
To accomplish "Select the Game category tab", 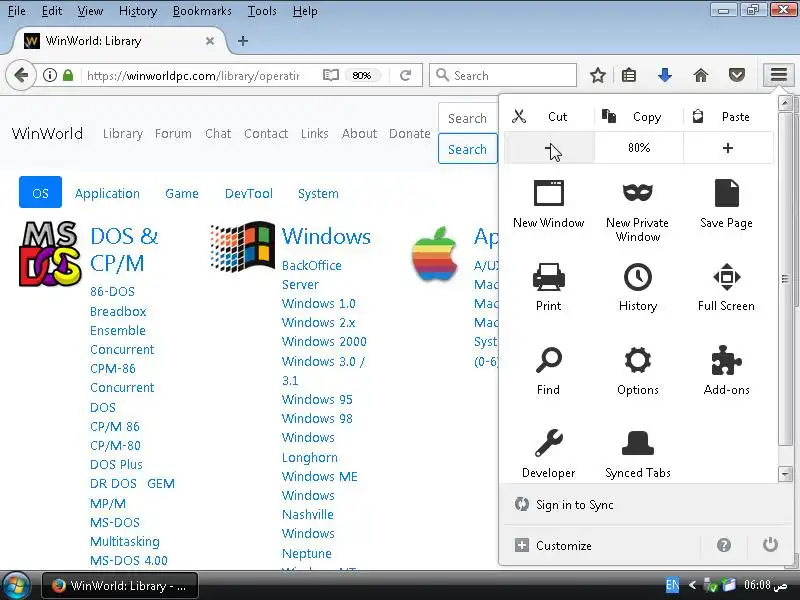I will pos(182,193).
